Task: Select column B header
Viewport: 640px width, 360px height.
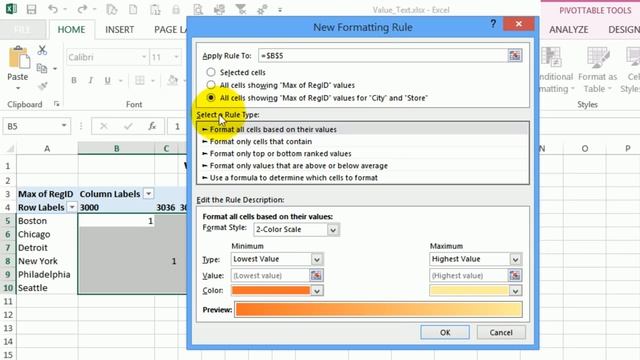Action: click(x=116, y=149)
